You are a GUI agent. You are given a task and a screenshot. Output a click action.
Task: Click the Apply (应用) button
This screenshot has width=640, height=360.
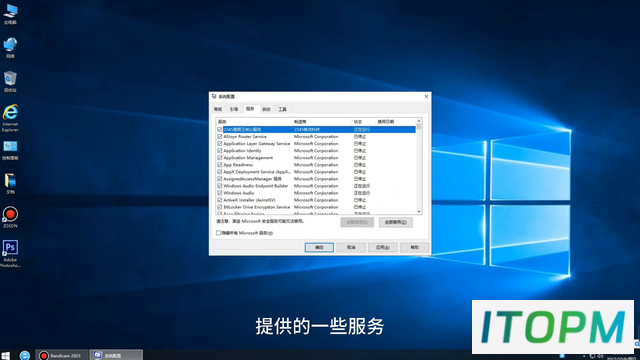click(x=382, y=247)
